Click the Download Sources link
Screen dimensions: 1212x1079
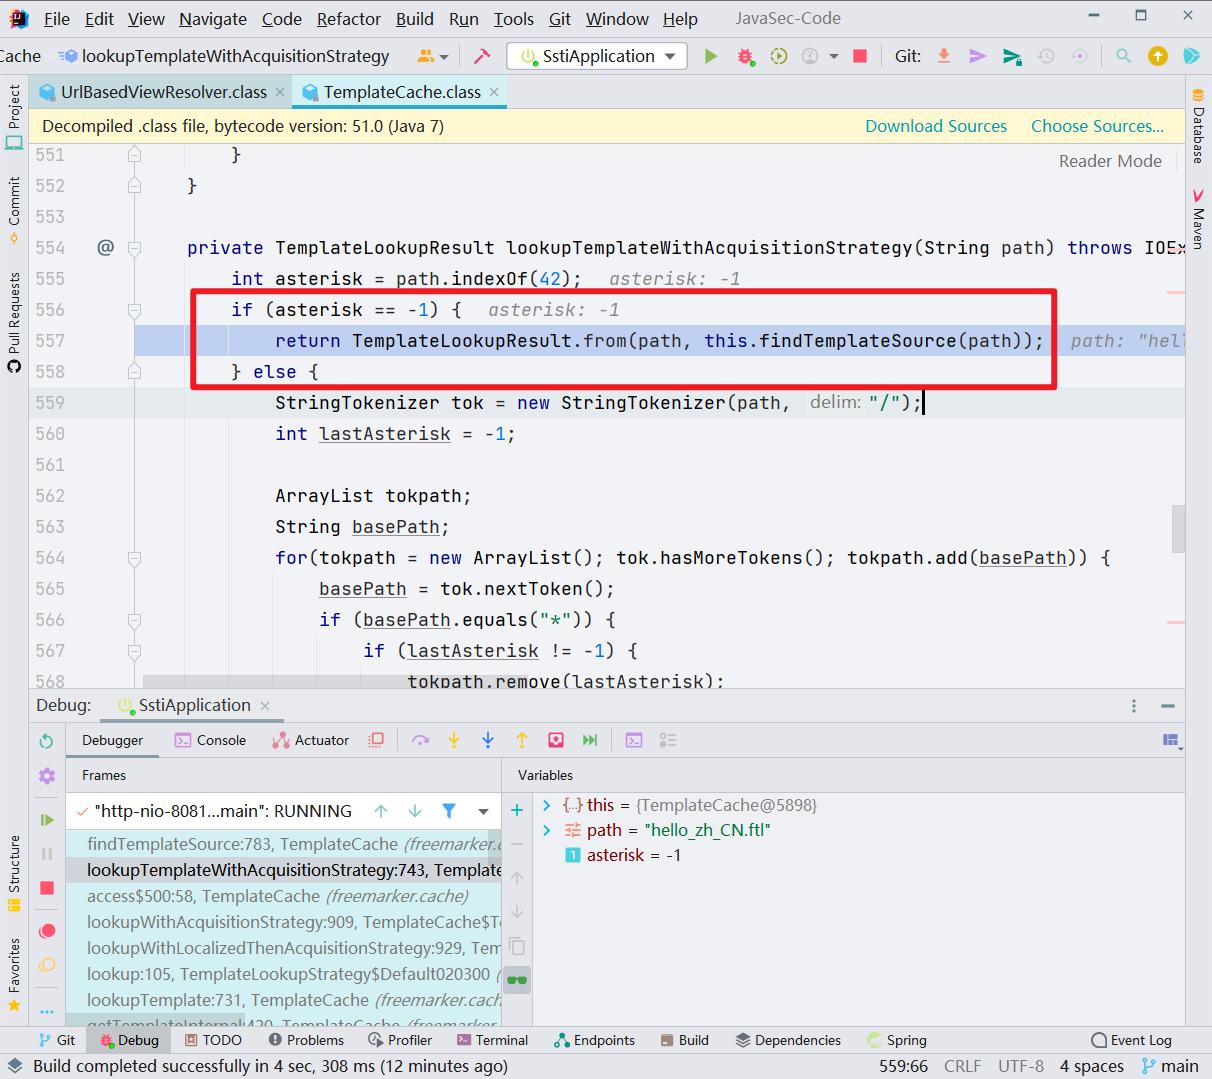[x=936, y=125]
